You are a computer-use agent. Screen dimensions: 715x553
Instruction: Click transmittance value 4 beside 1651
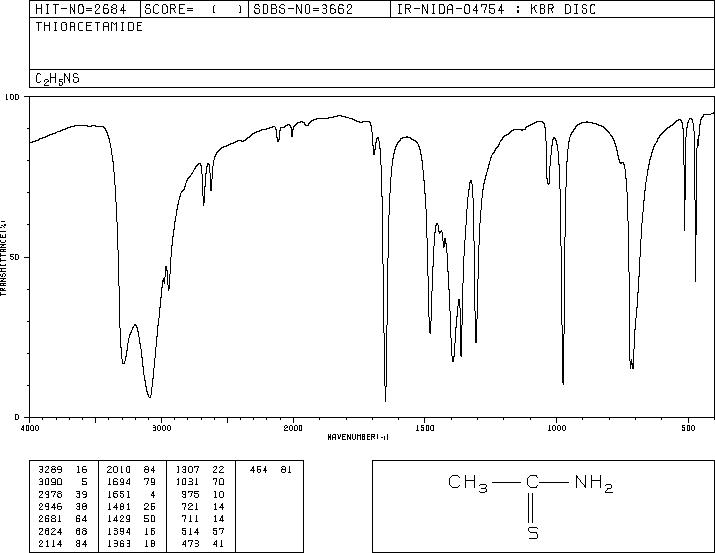point(153,494)
